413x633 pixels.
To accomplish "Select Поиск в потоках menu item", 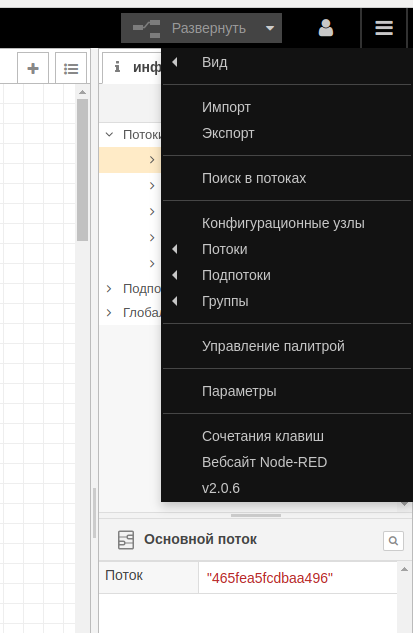I will tap(287, 178).
